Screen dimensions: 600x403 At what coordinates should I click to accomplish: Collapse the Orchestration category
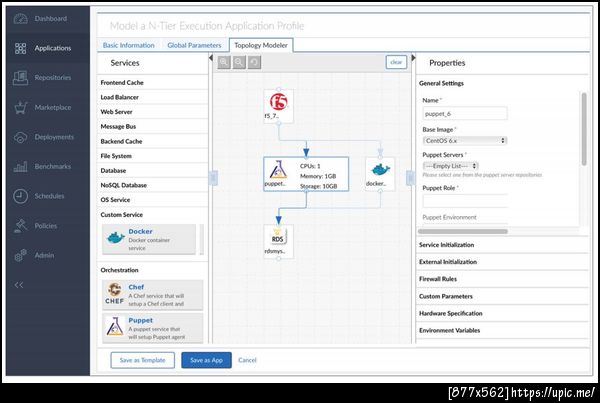(x=153, y=270)
